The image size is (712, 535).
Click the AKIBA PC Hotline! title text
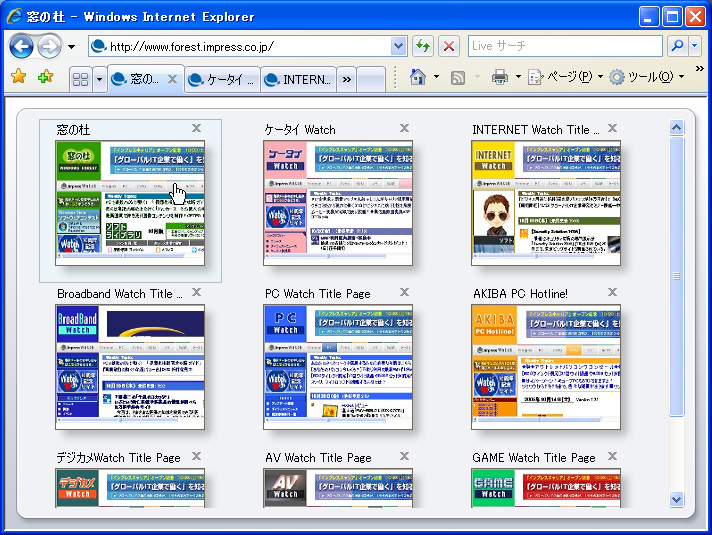click(x=520, y=294)
